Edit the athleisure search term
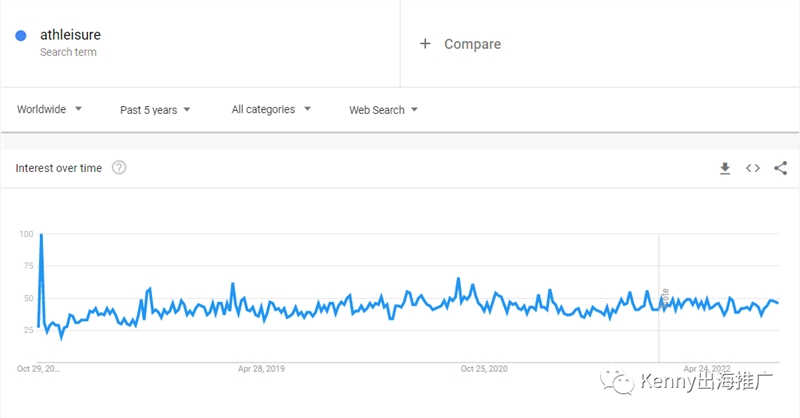800x418 pixels. tap(70, 35)
